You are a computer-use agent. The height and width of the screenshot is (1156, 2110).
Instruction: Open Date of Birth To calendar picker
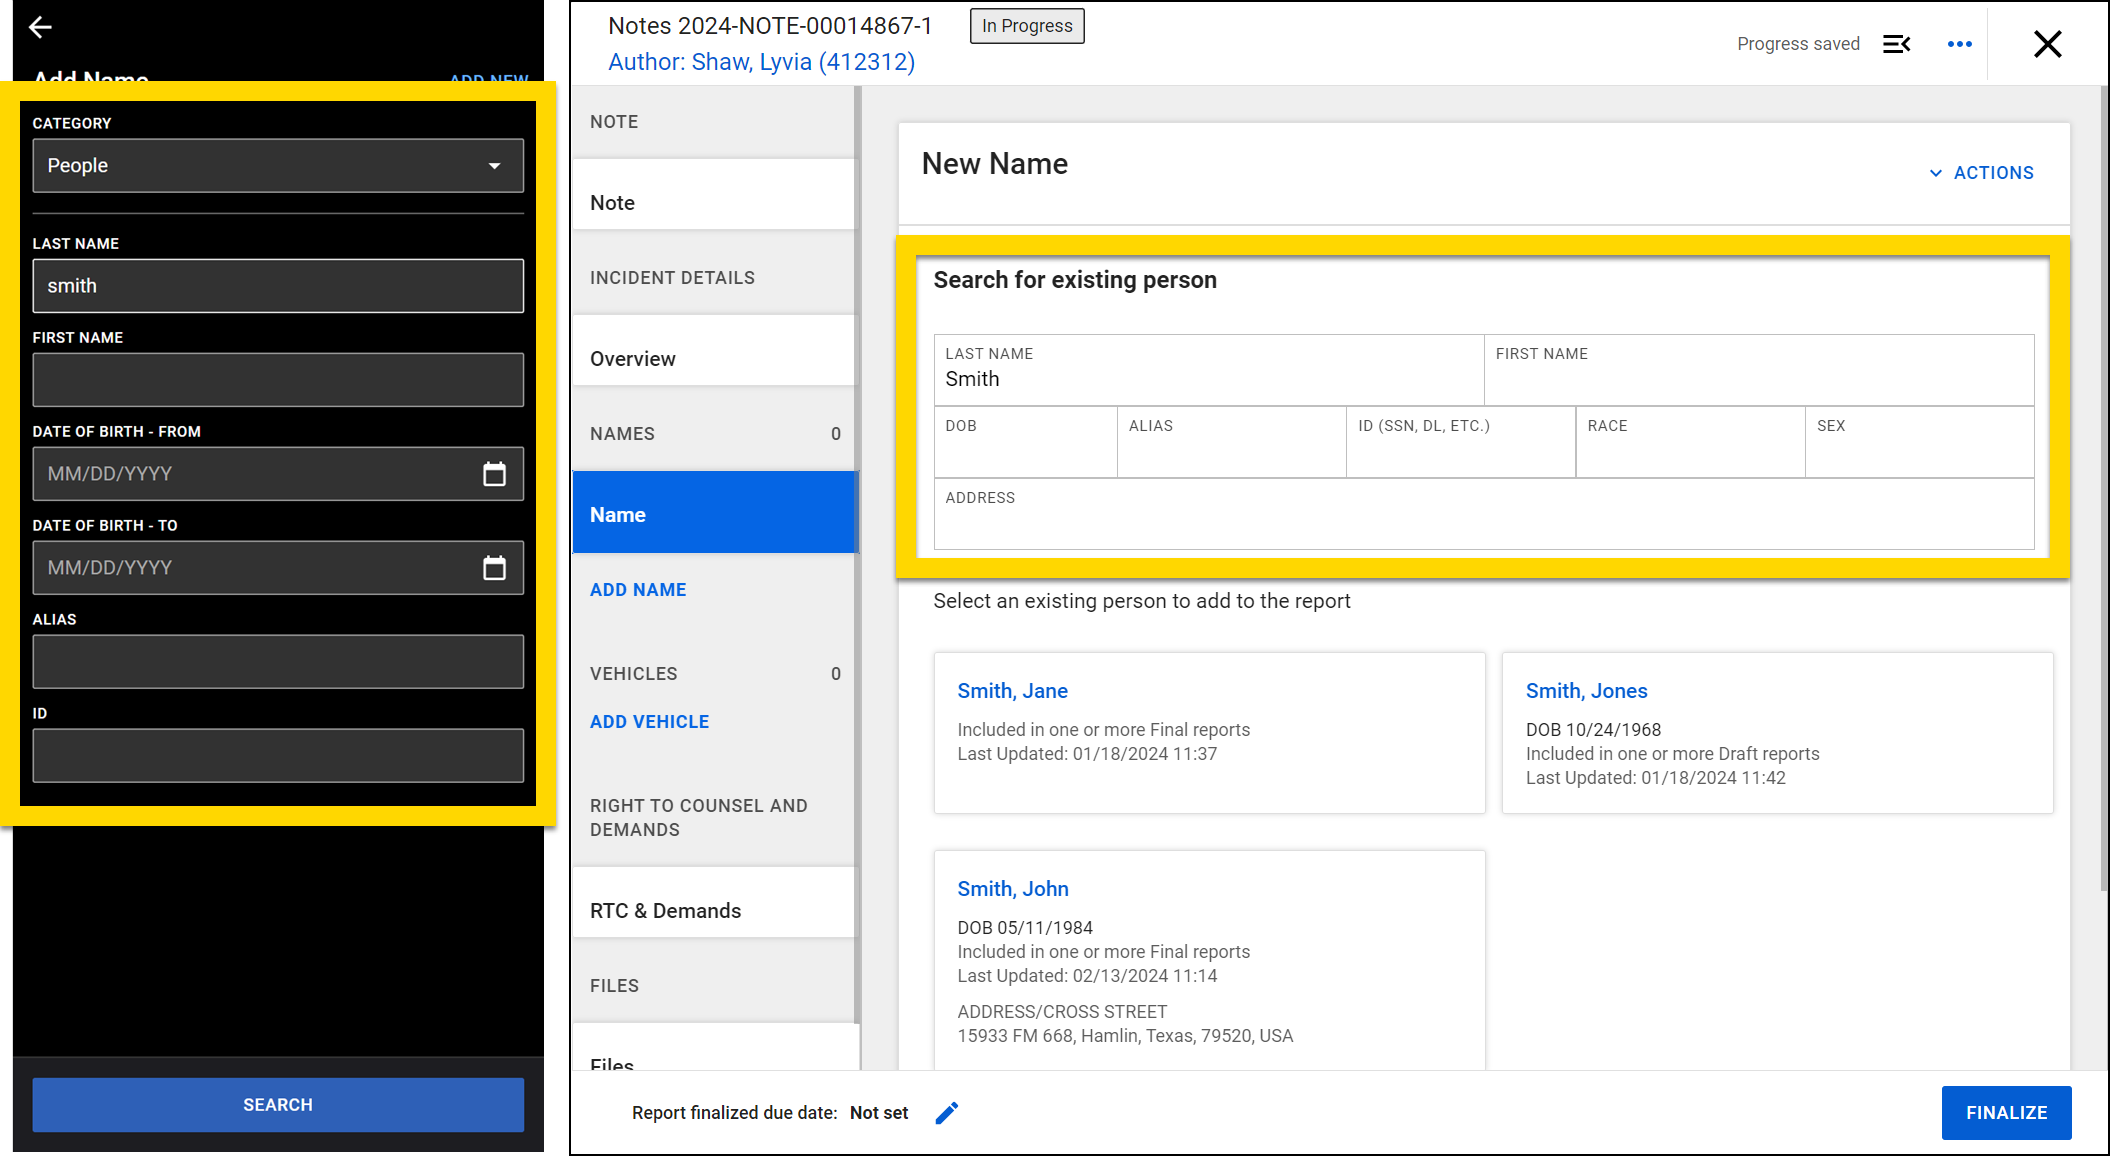click(494, 568)
